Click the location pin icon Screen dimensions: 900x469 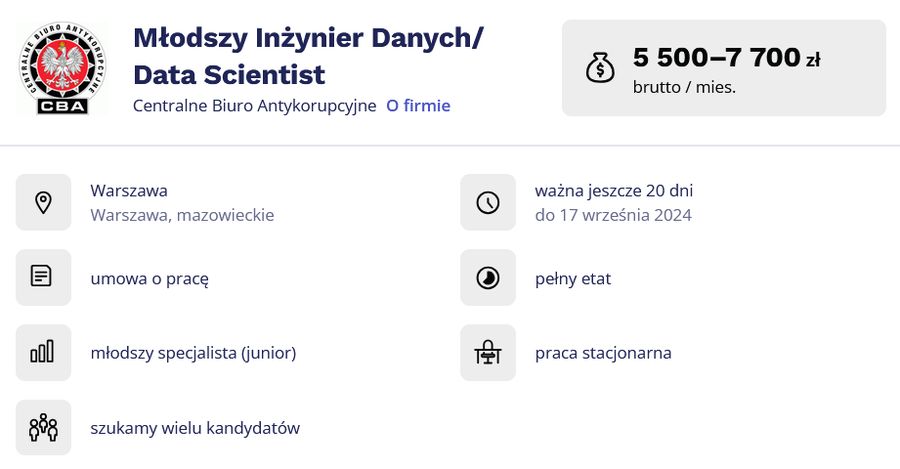[x=44, y=203]
